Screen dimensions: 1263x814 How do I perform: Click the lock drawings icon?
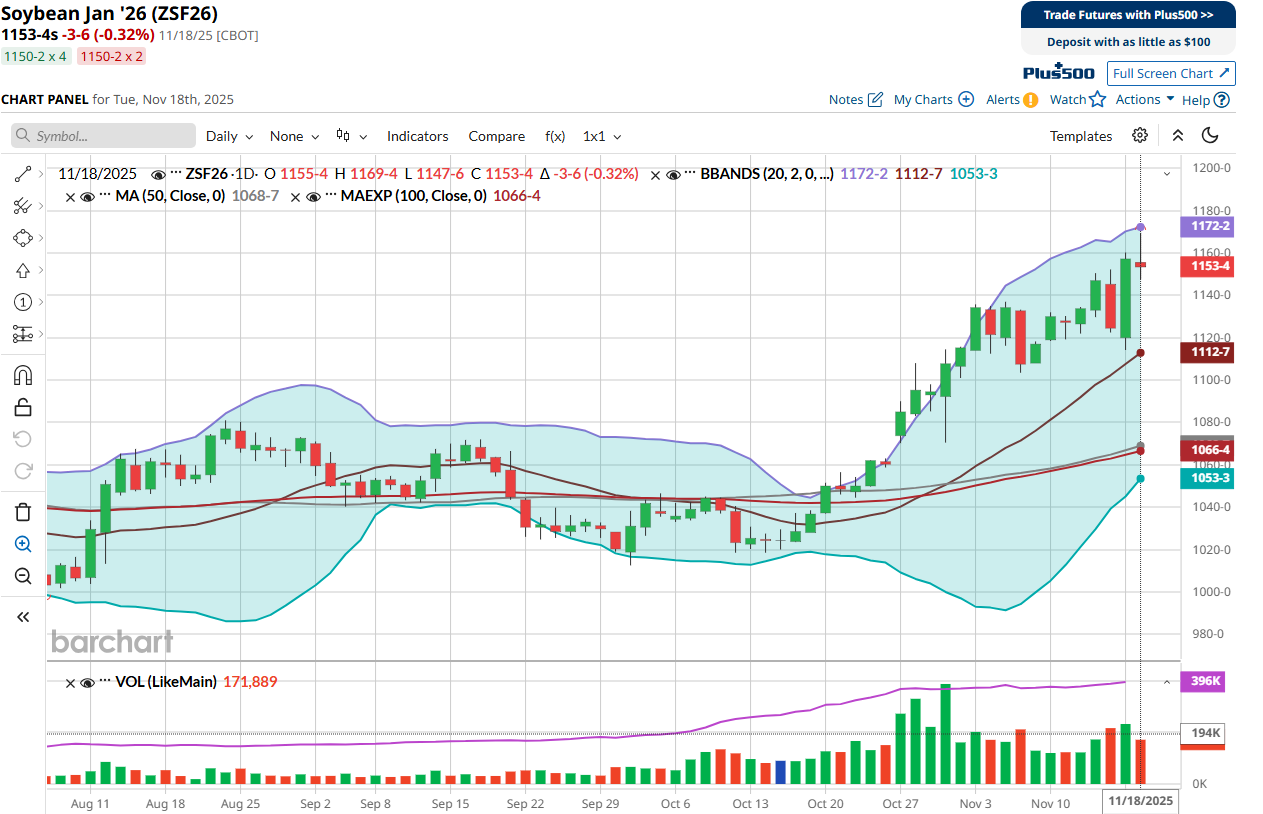[22, 407]
